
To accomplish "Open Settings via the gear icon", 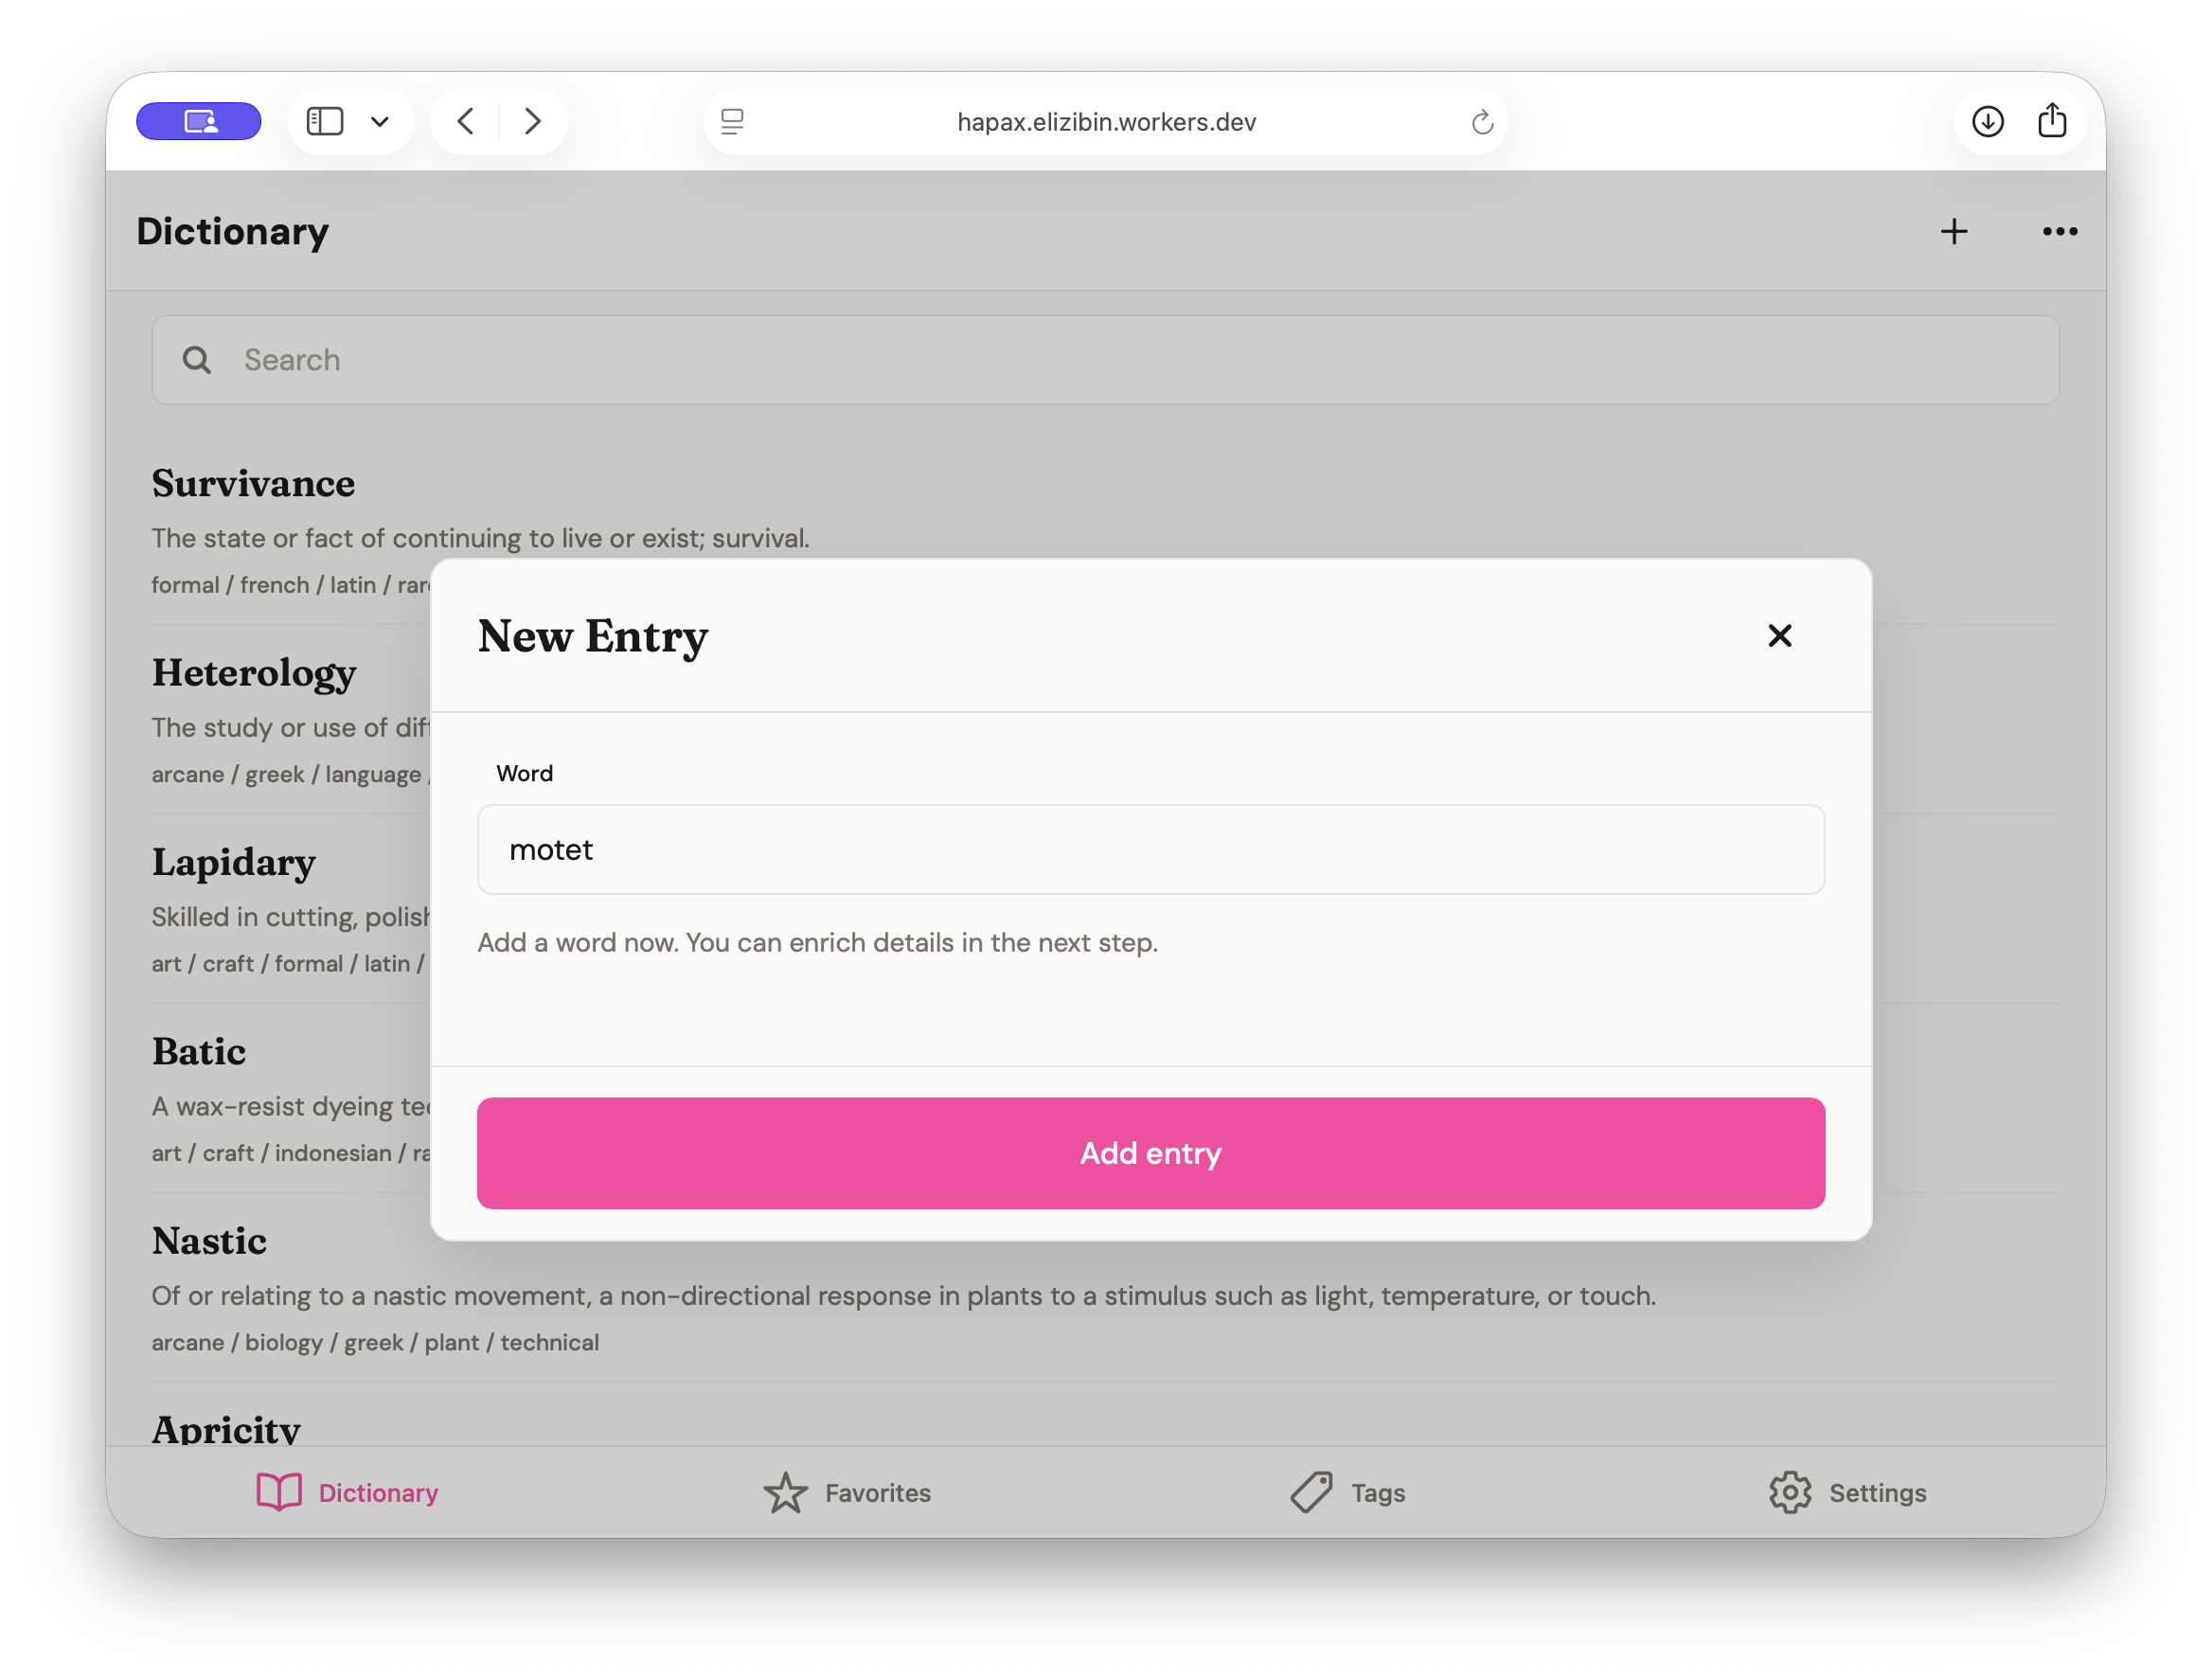I will 1790,1492.
